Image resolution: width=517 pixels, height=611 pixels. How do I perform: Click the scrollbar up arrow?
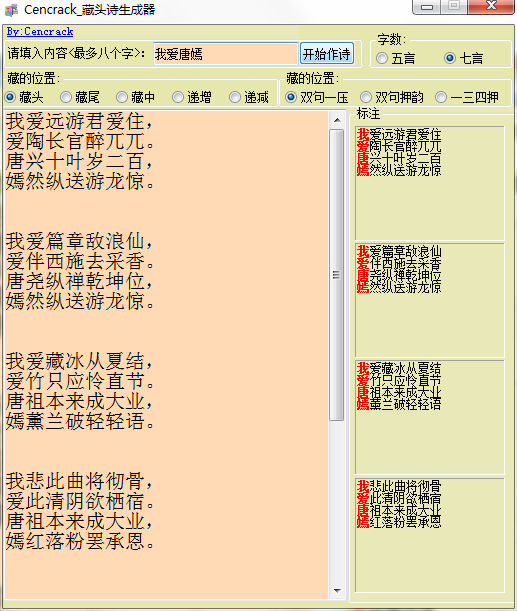[337, 120]
